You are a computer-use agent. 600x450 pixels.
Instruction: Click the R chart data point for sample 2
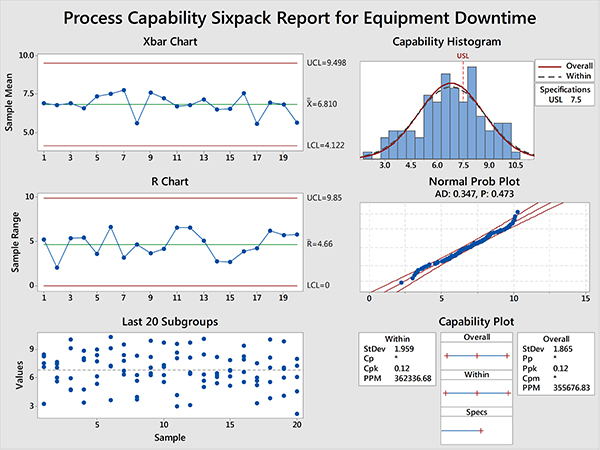(57, 267)
